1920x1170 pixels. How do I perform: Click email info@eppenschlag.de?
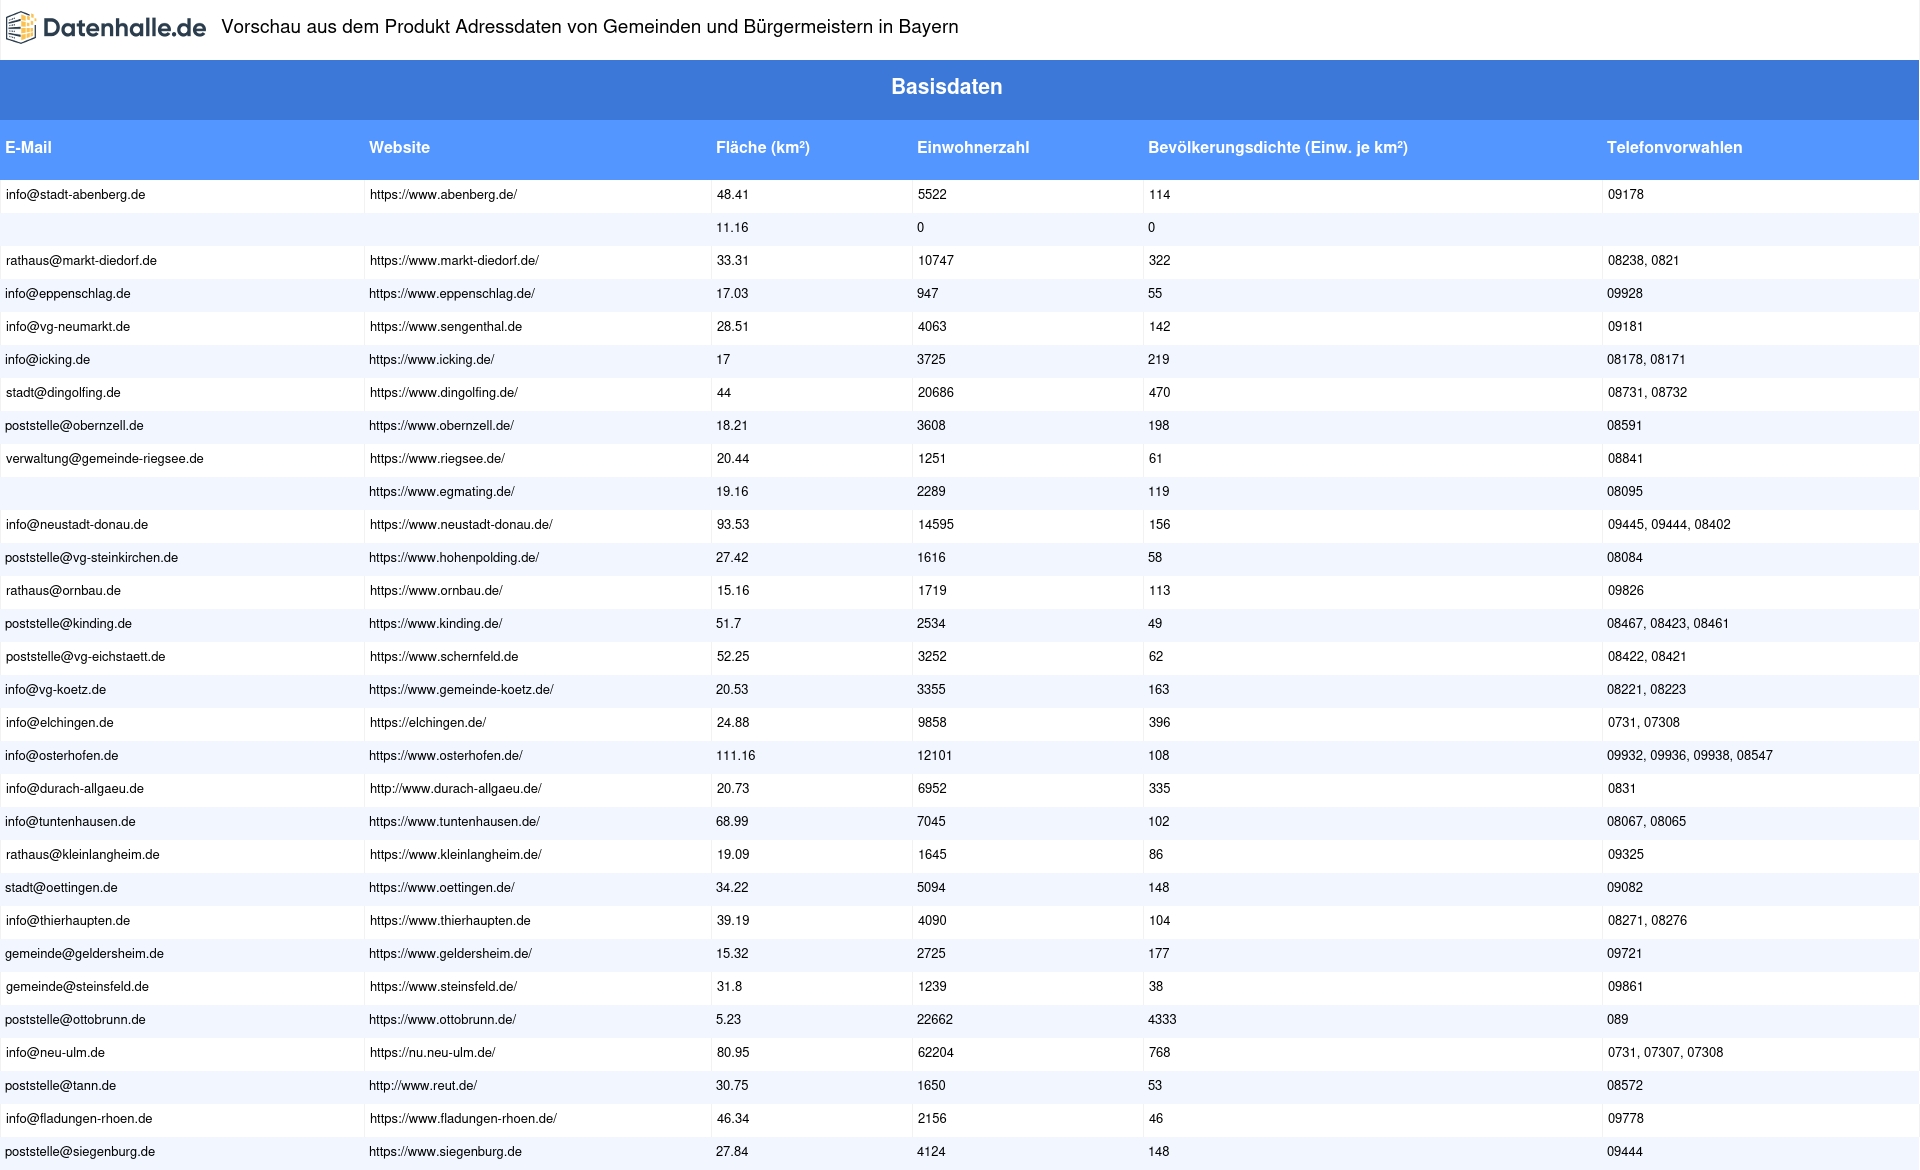68,294
